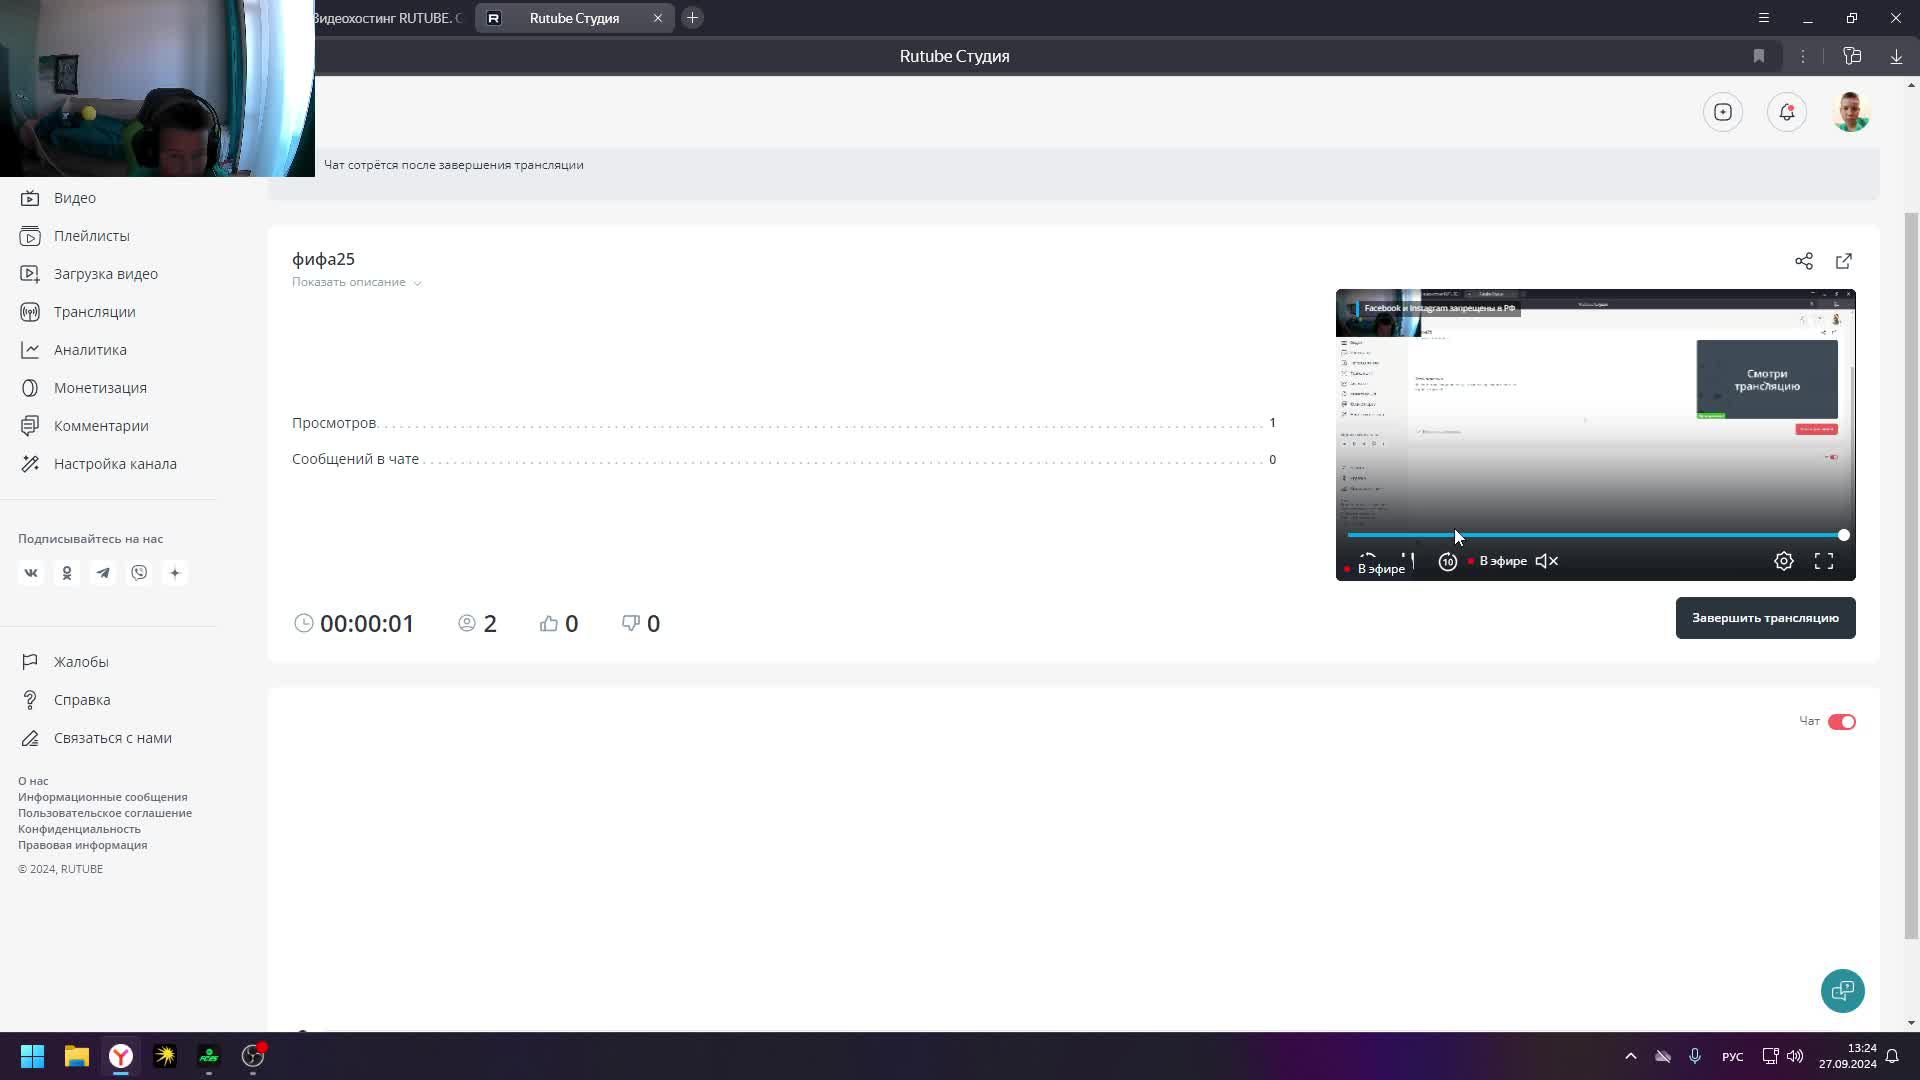
Task: Open the Трансляции section in the sidebar
Action: (94, 312)
